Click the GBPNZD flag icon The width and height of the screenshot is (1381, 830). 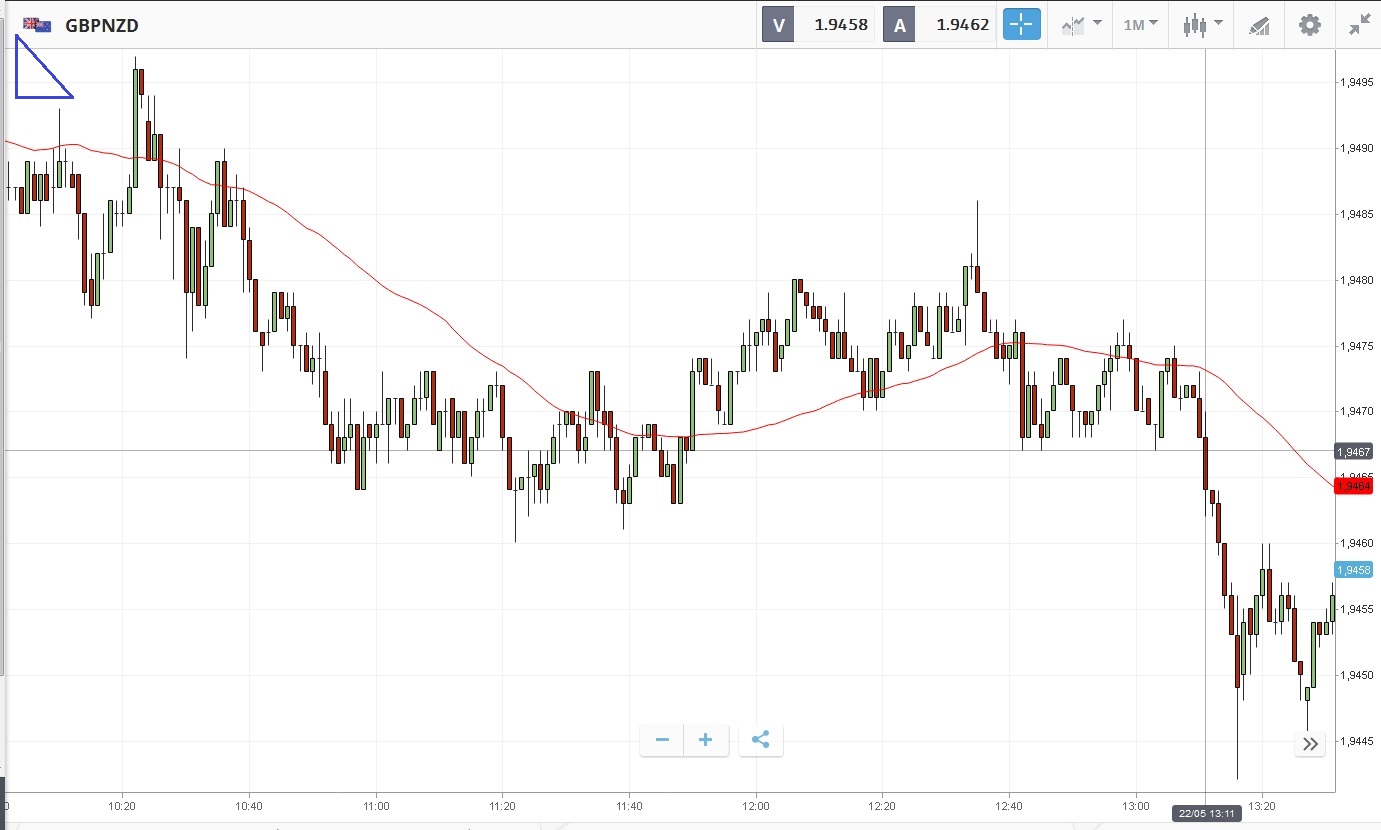[37, 24]
